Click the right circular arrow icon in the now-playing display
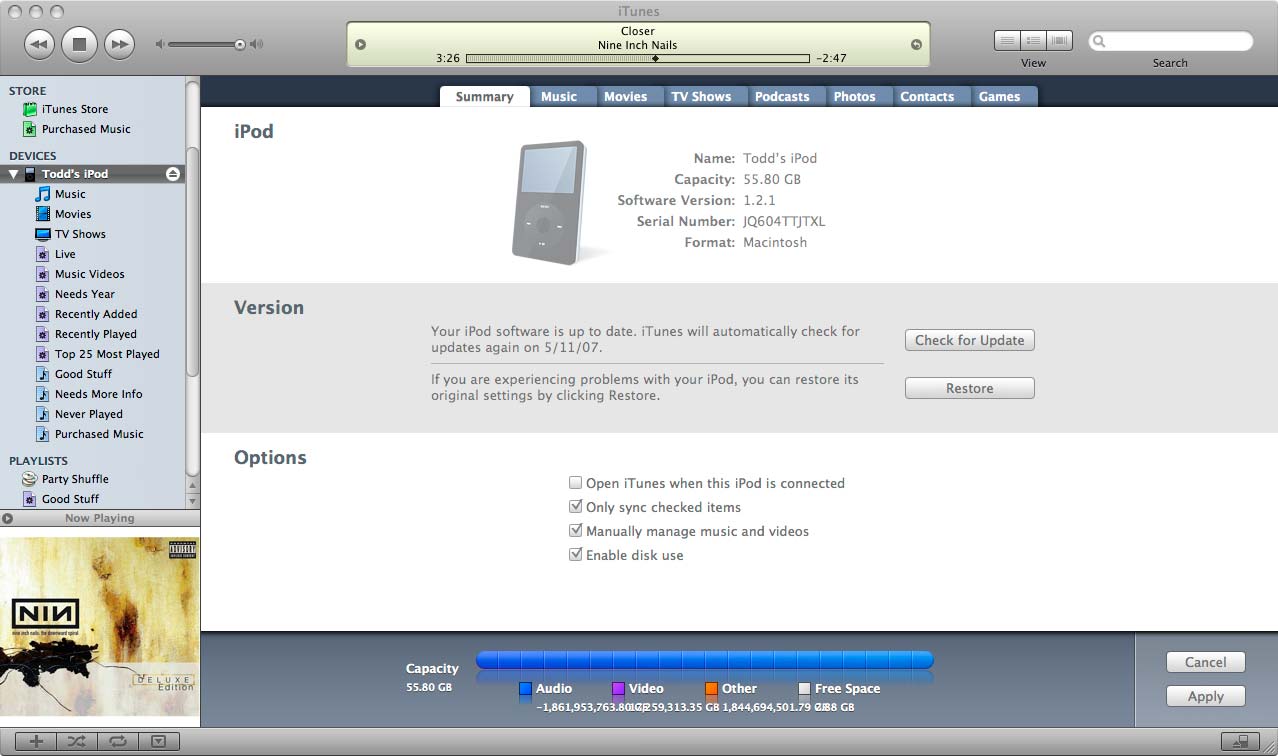 click(916, 44)
